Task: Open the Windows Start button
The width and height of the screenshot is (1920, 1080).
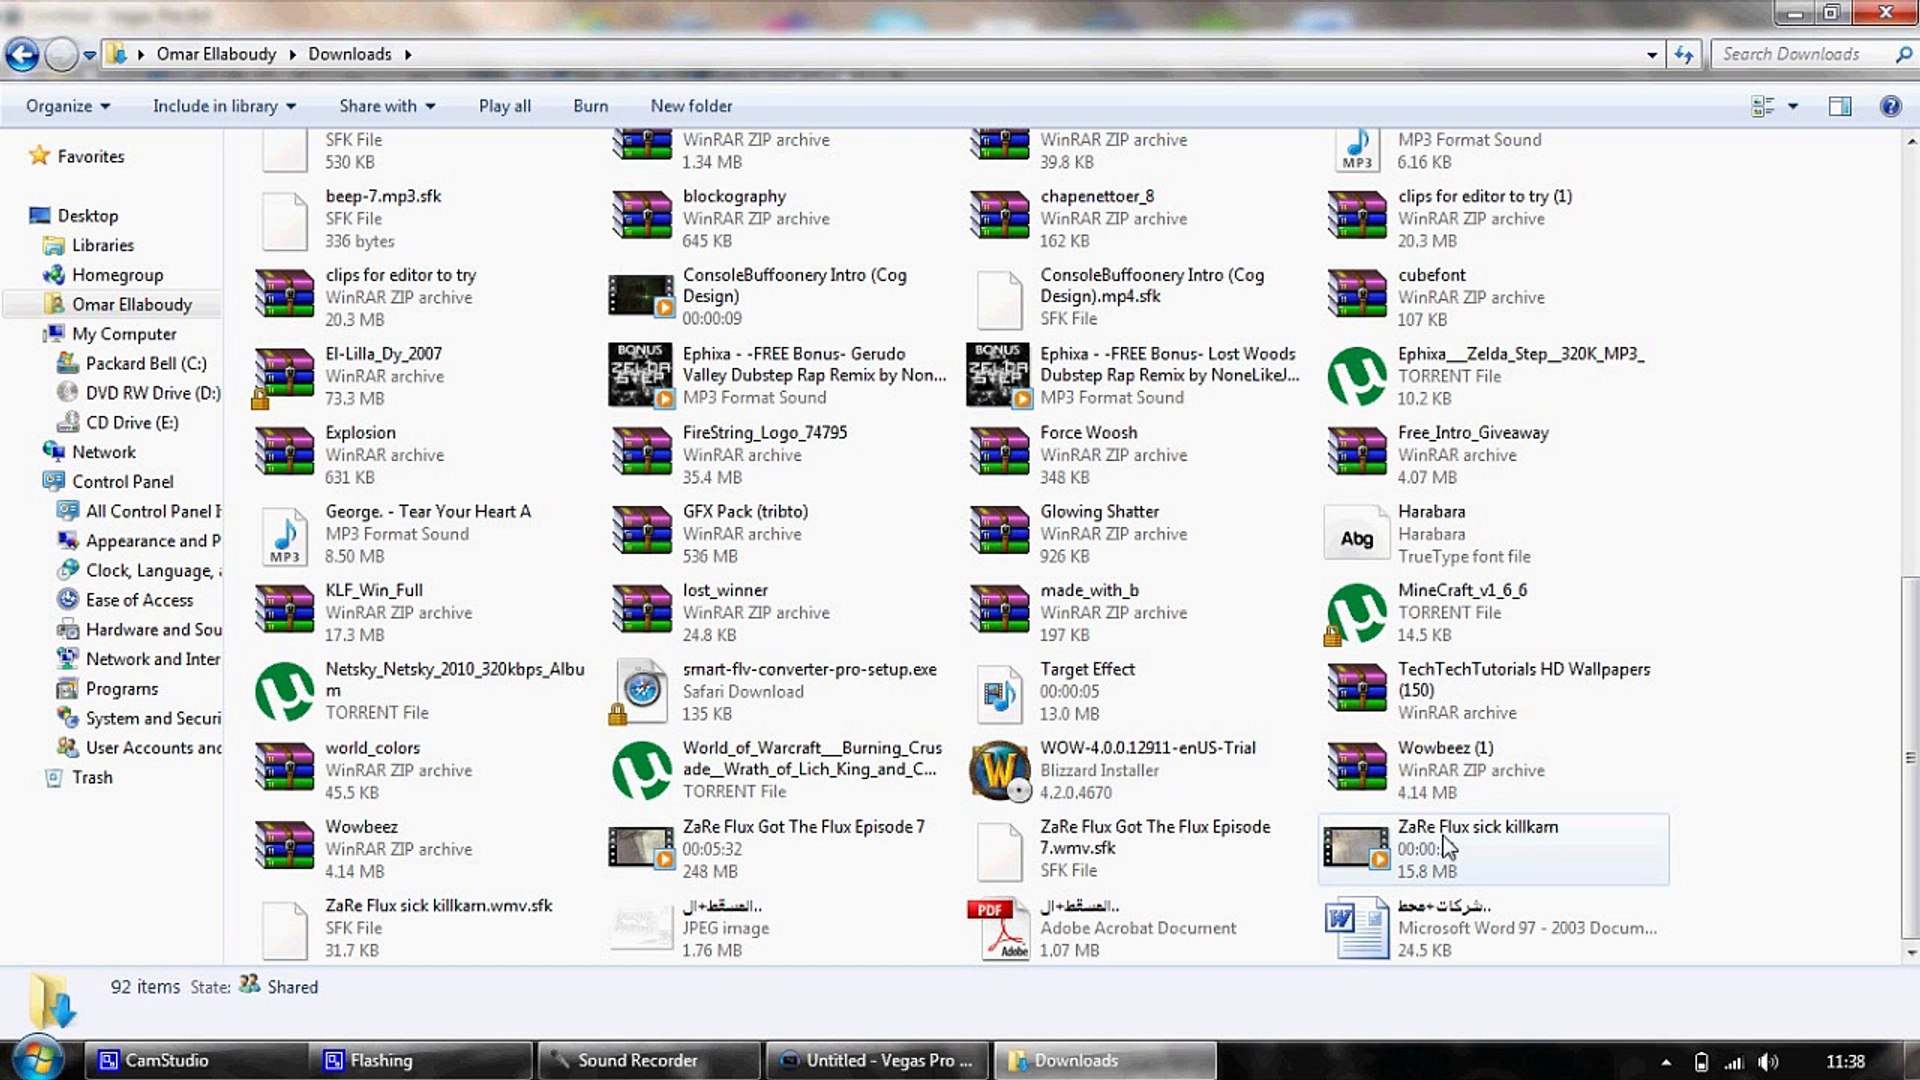Action: [37, 1058]
